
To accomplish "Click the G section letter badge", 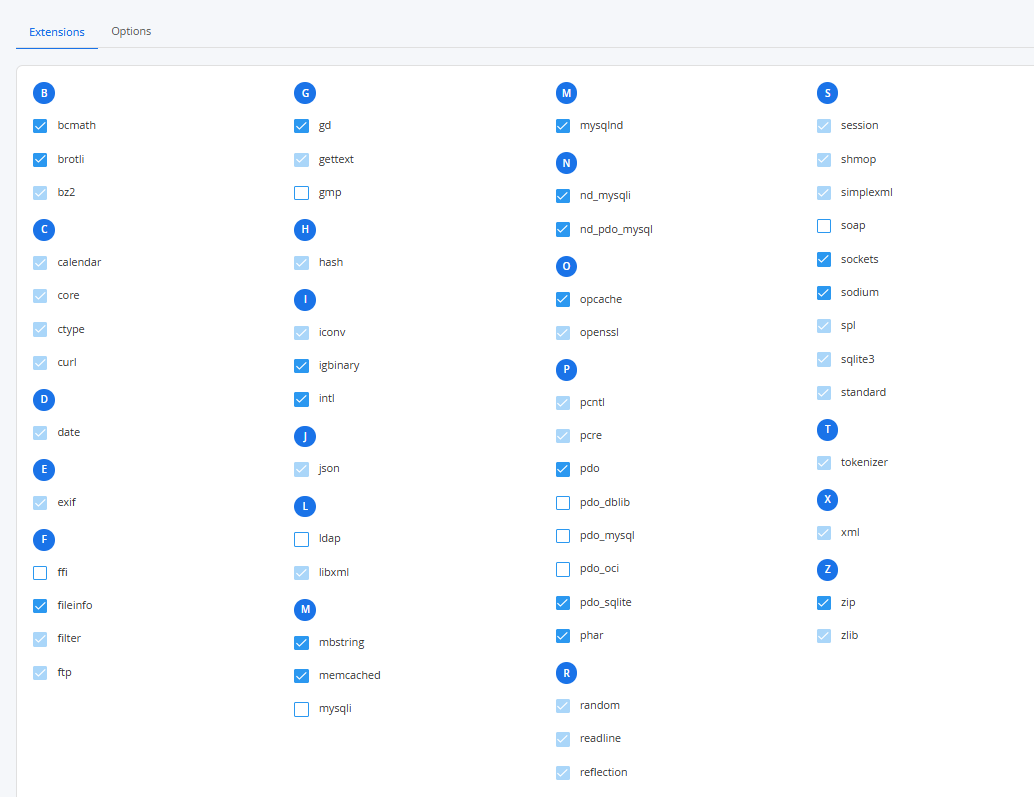I will (x=305, y=93).
